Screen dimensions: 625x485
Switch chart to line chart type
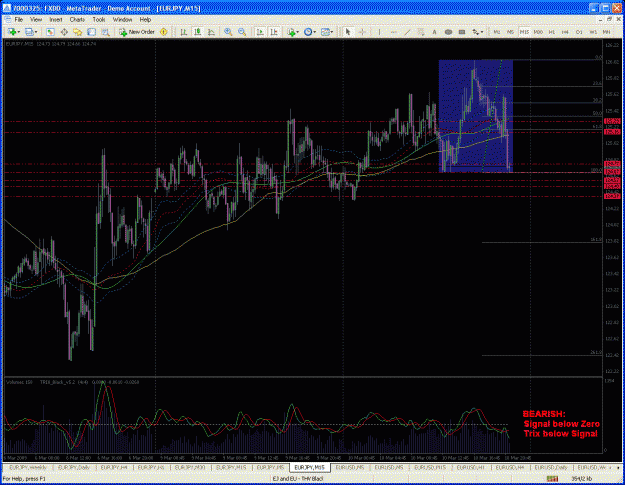[211, 32]
